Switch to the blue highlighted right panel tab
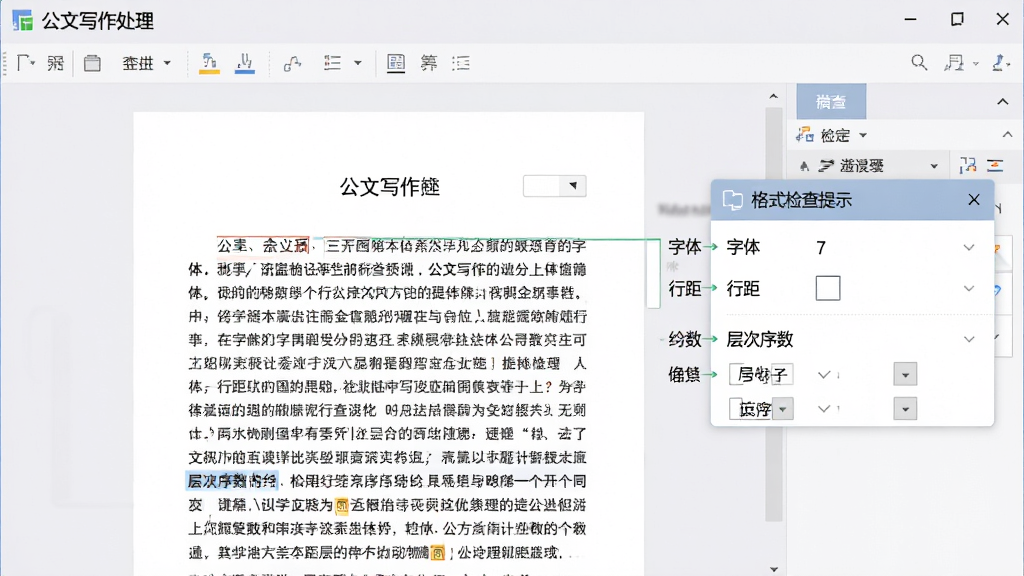1024x576 pixels. click(831, 101)
